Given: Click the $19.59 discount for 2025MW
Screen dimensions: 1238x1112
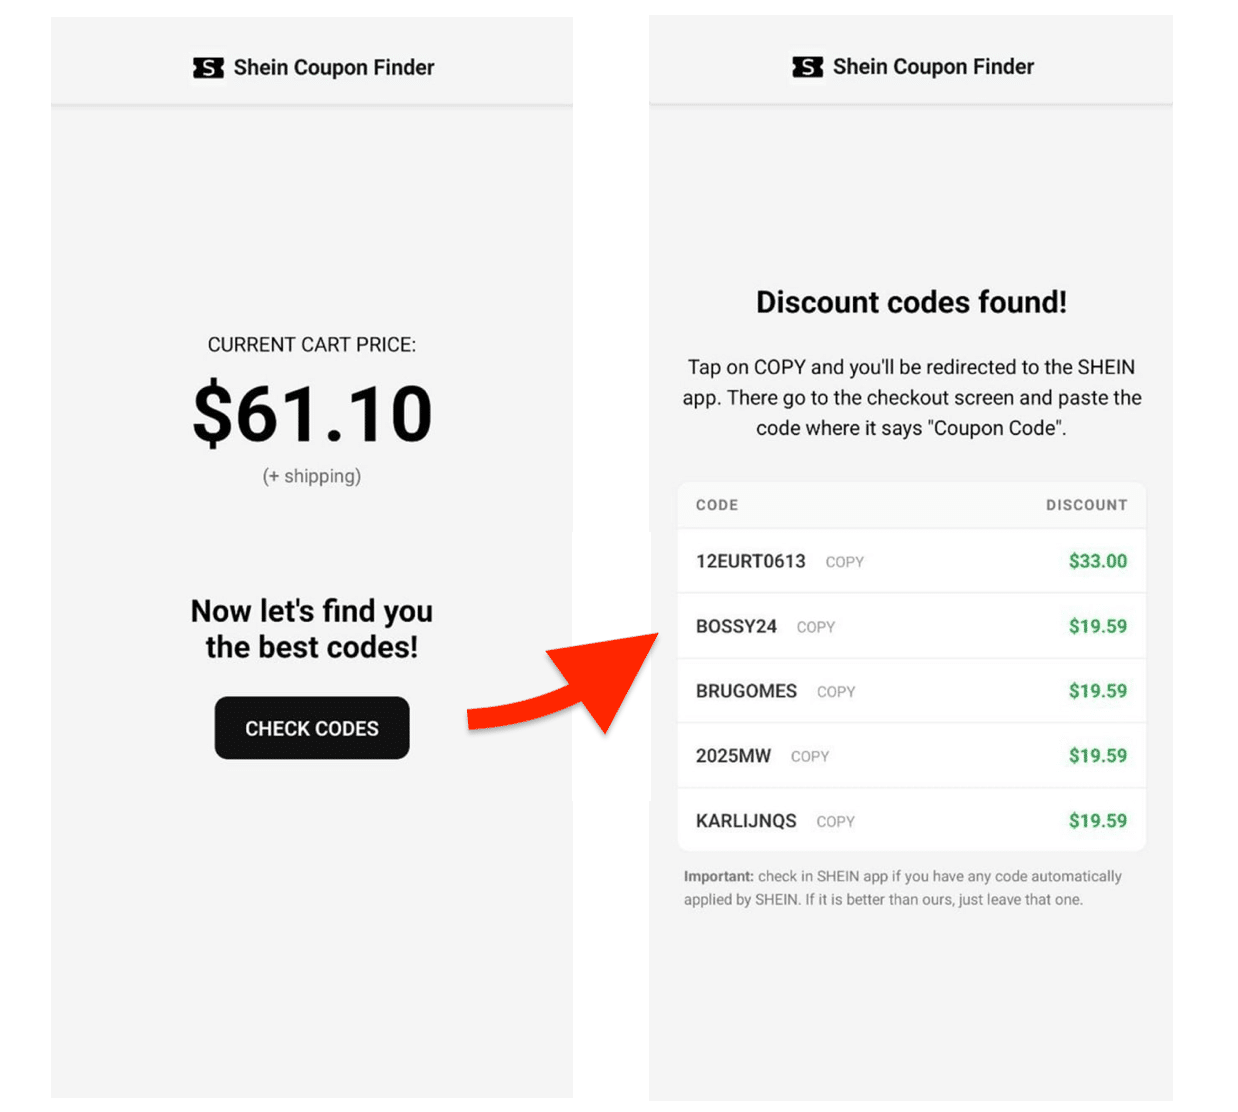Looking at the screenshot, I should pyautogui.click(x=1097, y=756).
